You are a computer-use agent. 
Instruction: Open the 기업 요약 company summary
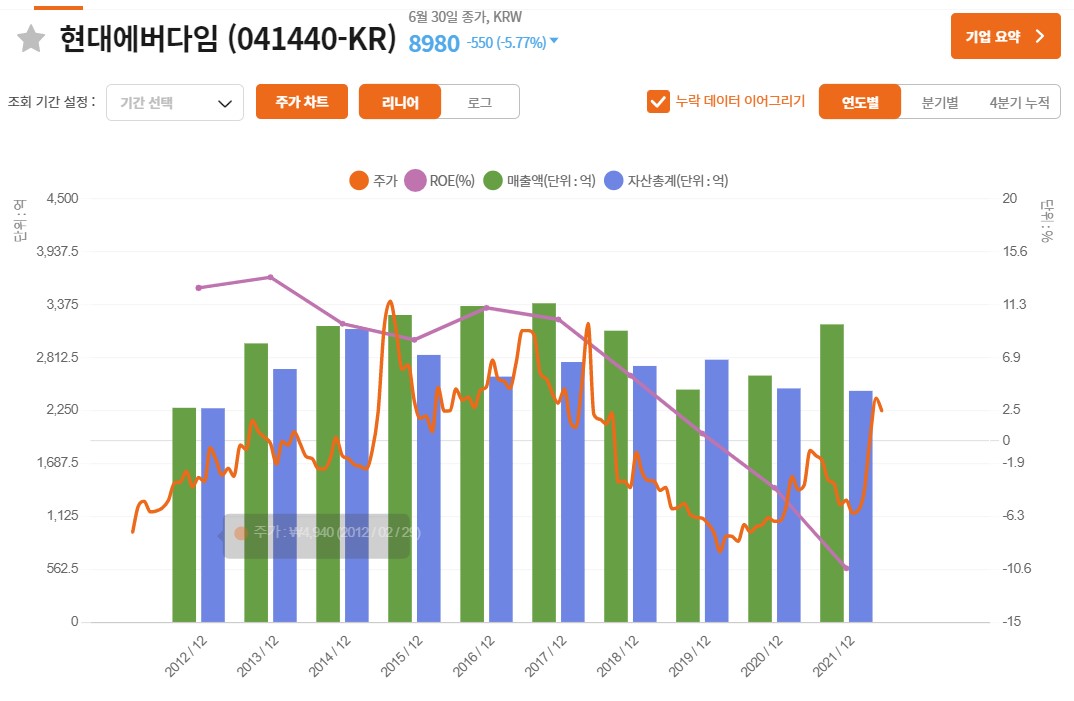[1005, 36]
